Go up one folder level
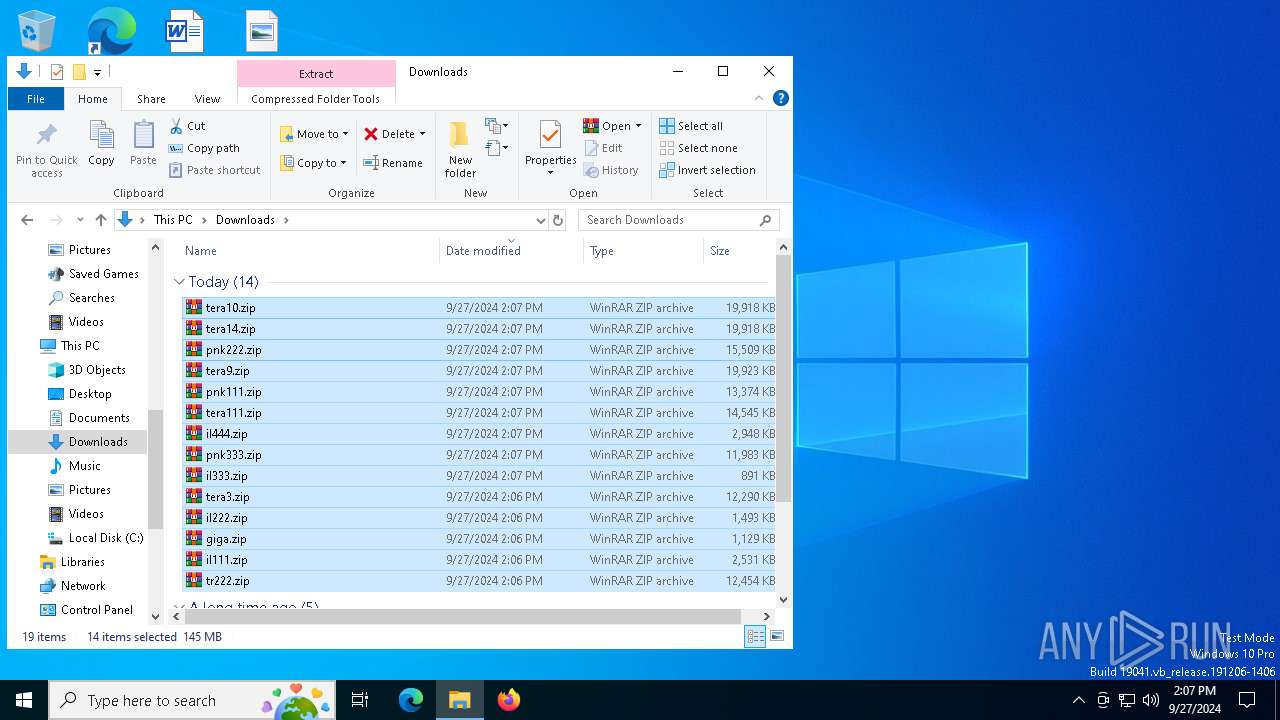 [101, 220]
